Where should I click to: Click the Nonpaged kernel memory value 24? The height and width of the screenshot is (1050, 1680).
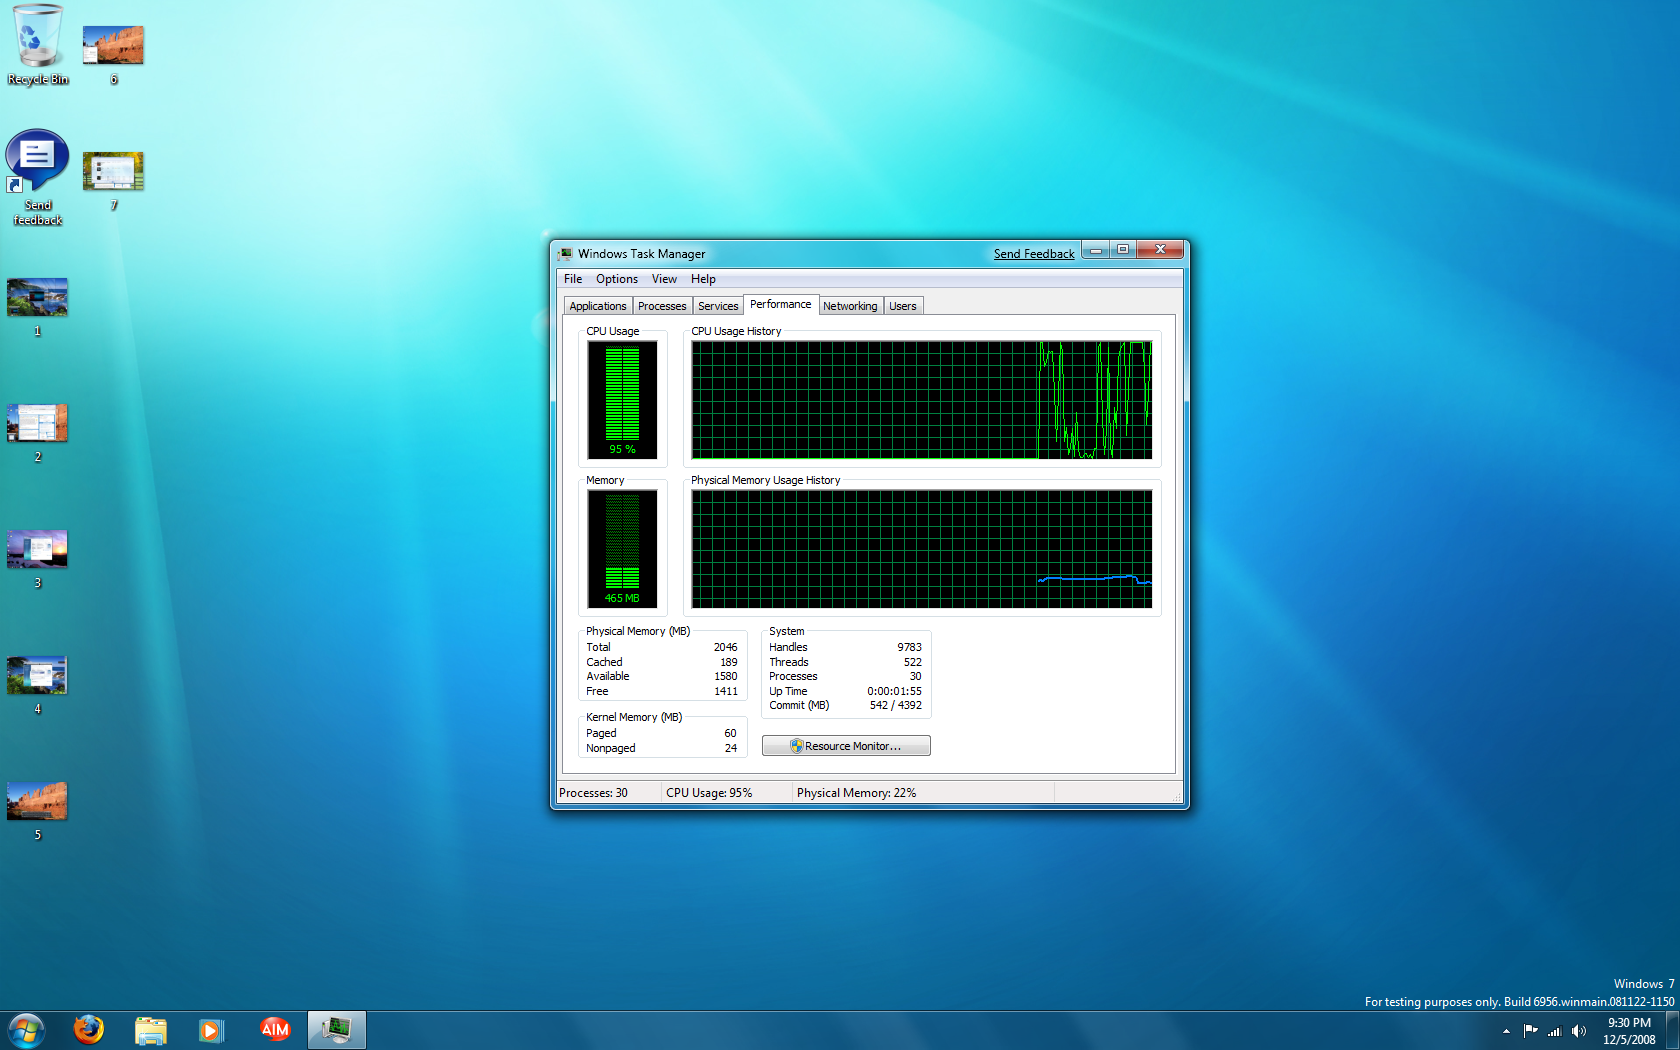(730, 748)
